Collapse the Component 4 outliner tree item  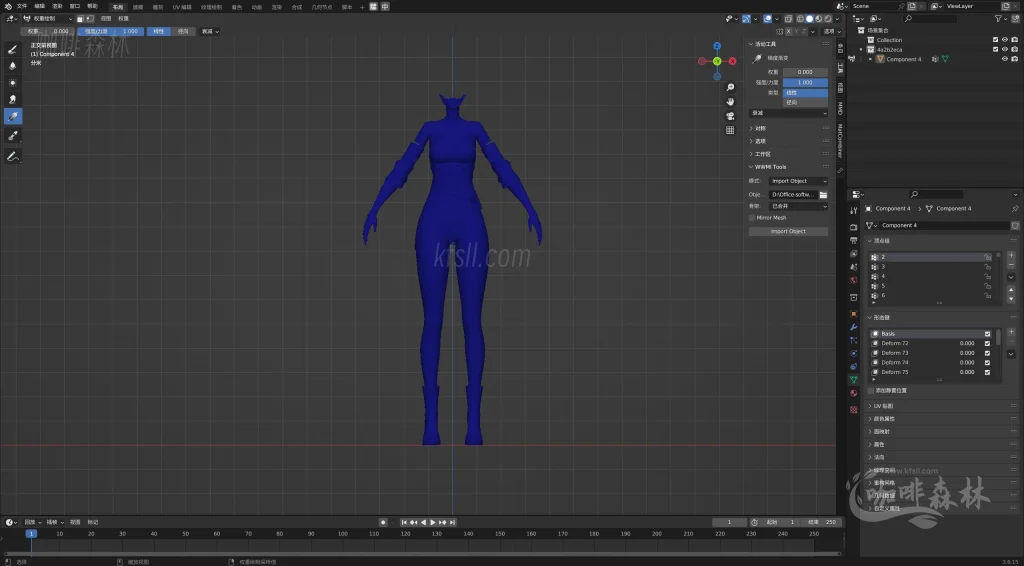(871, 59)
